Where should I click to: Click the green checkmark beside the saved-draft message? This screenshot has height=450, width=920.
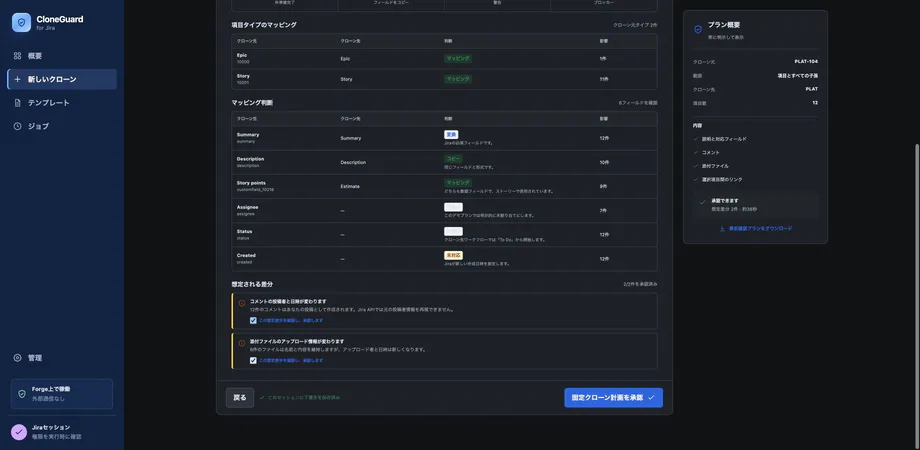262,398
